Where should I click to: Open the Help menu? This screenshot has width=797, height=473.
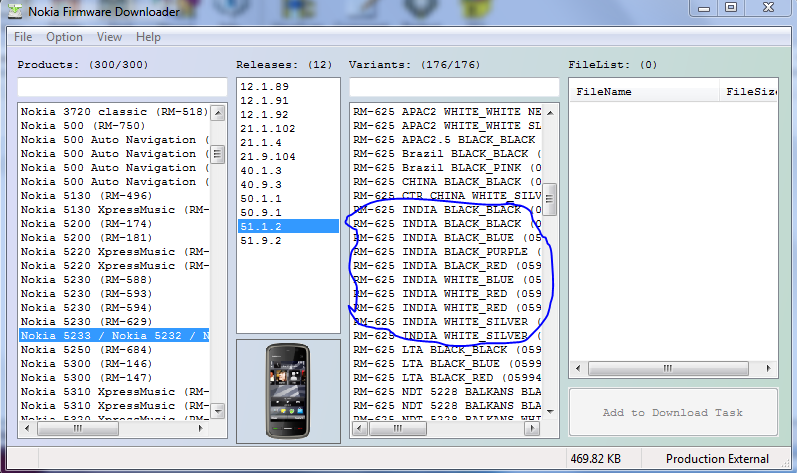click(x=148, y=37)
